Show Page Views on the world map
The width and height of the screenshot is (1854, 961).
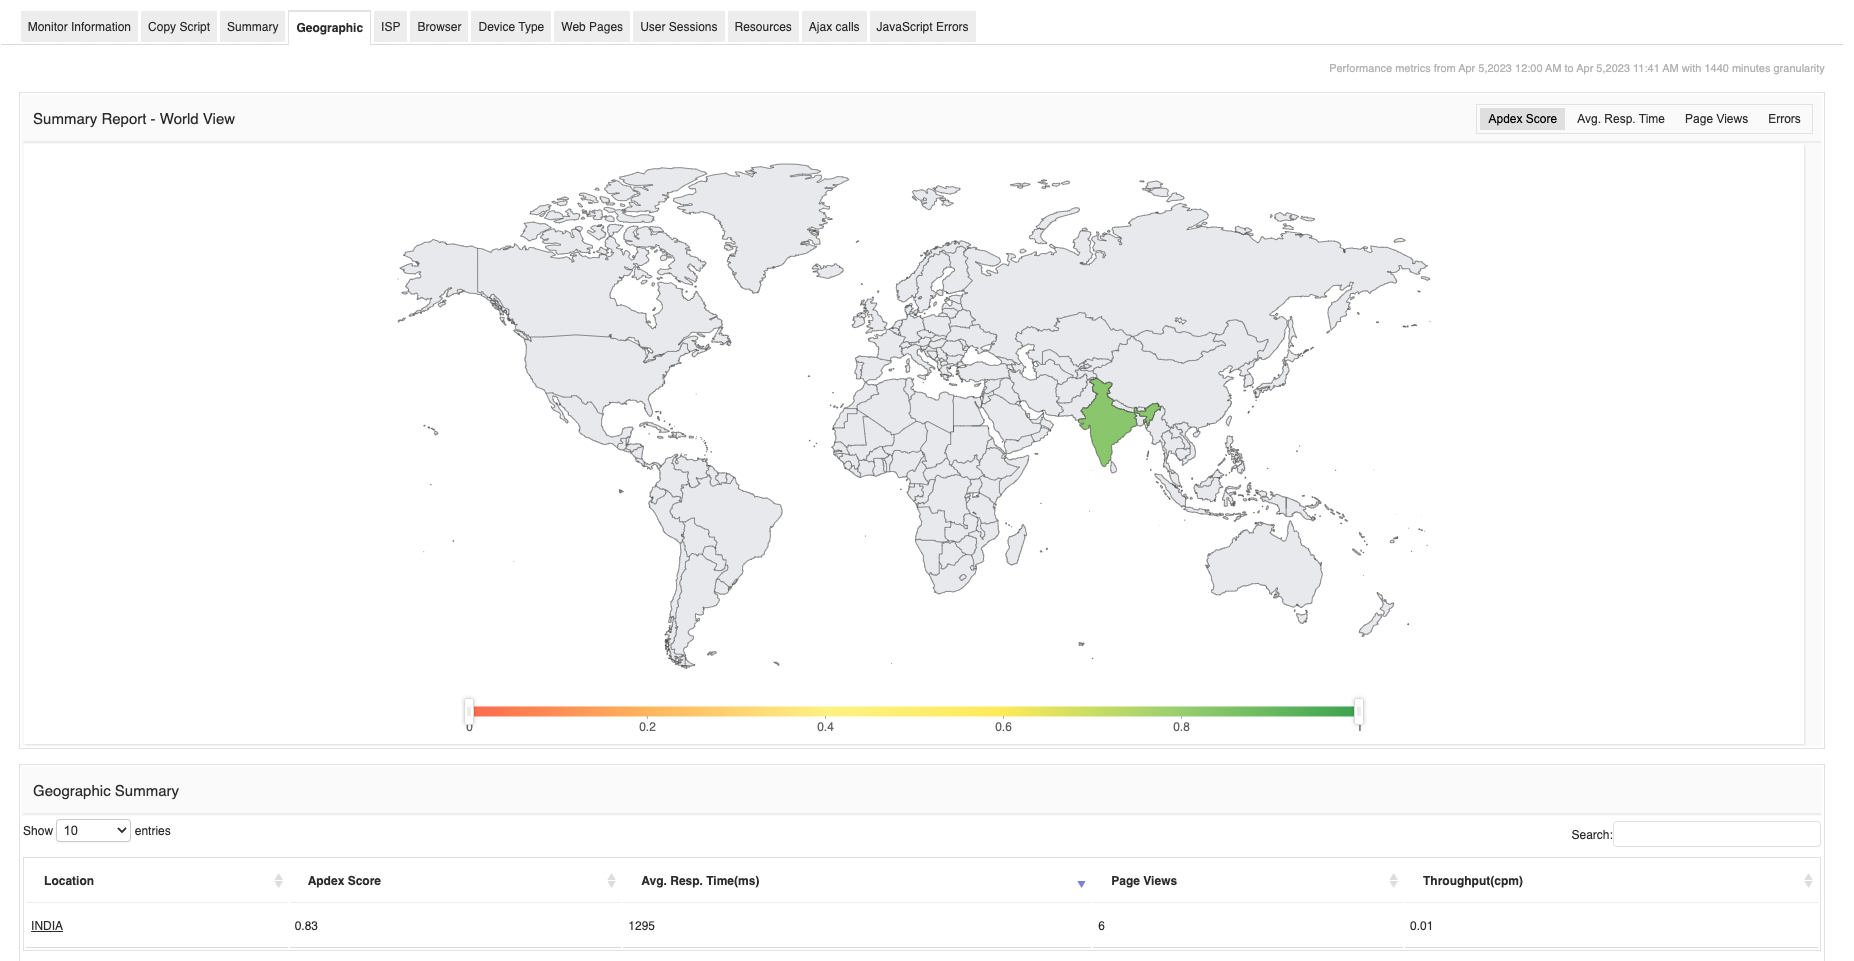1716,118
